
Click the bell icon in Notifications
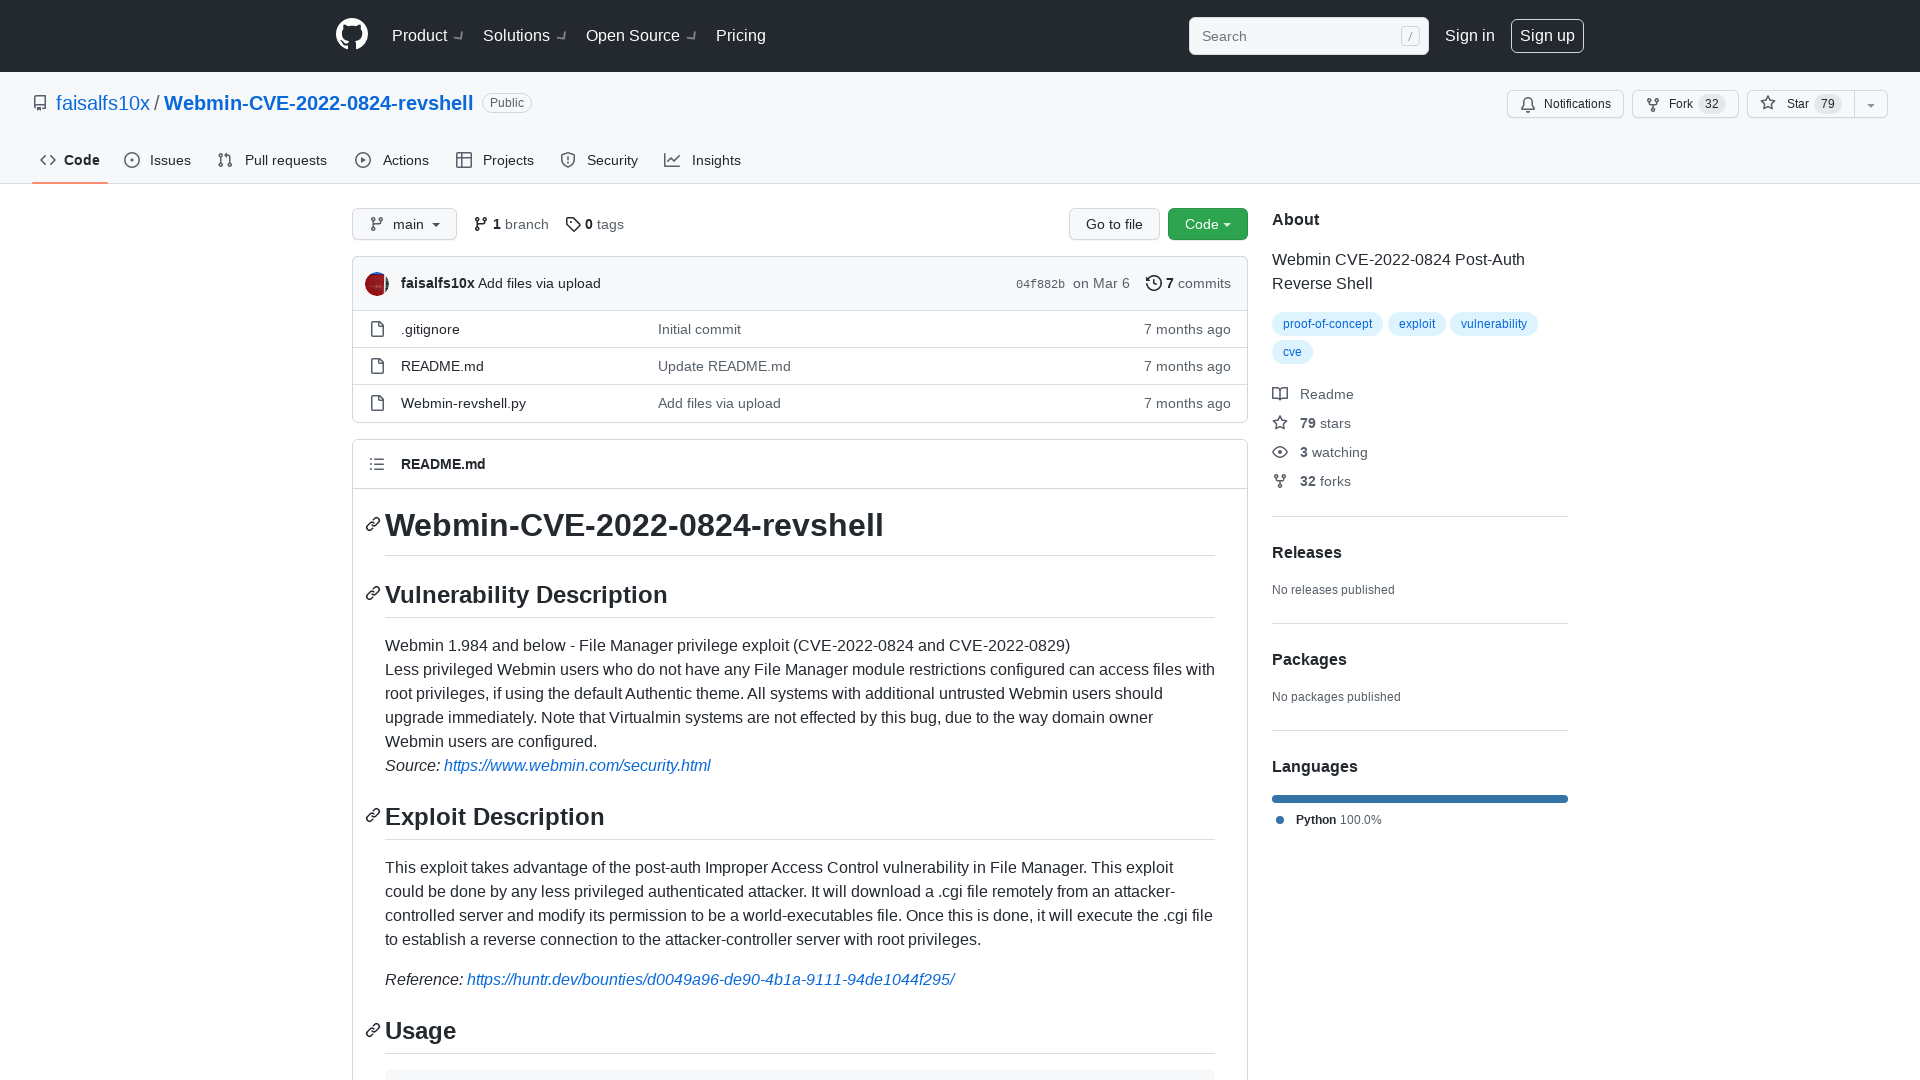tap(1528, 104)
